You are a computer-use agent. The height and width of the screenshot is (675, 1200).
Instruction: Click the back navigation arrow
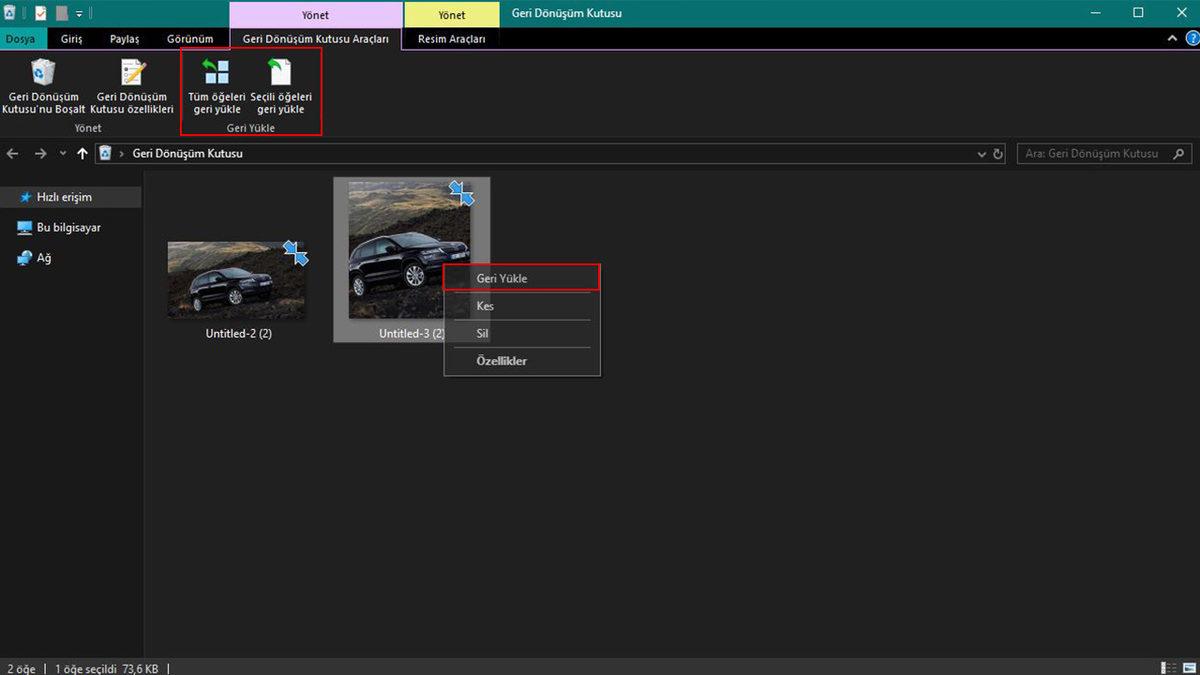[x=13, y=154]
